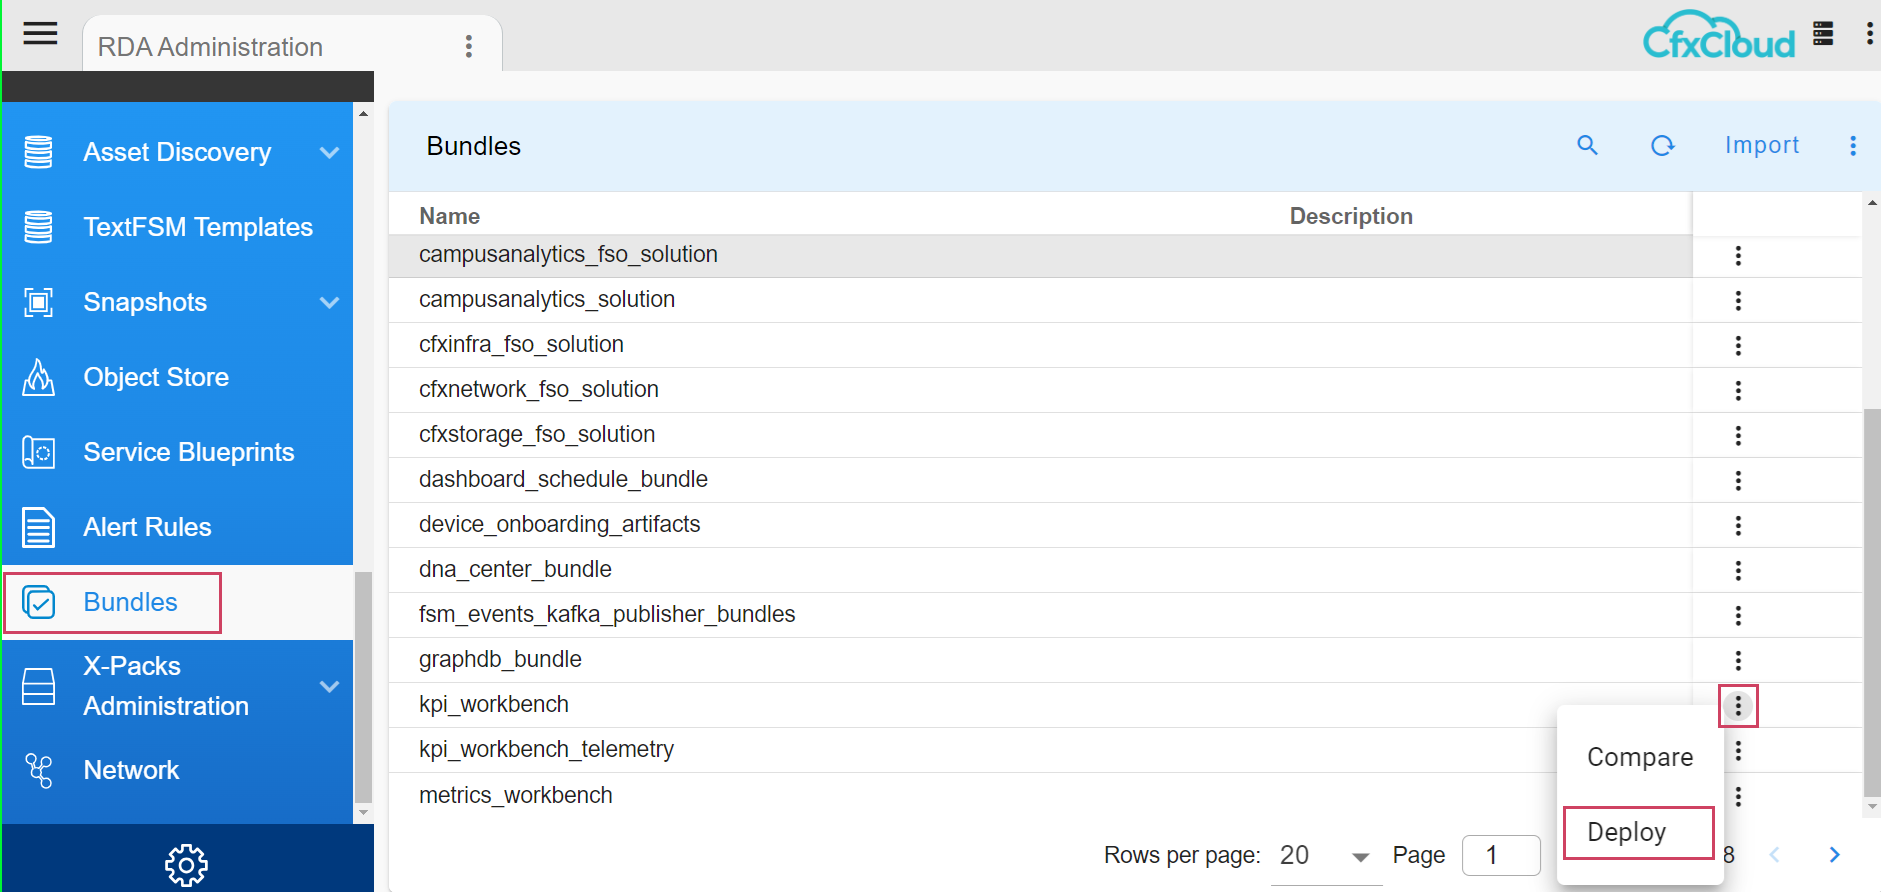Expand X-Packs Administration section
The width and height of the screenshot is (1881, 892).
click(329, 686)
